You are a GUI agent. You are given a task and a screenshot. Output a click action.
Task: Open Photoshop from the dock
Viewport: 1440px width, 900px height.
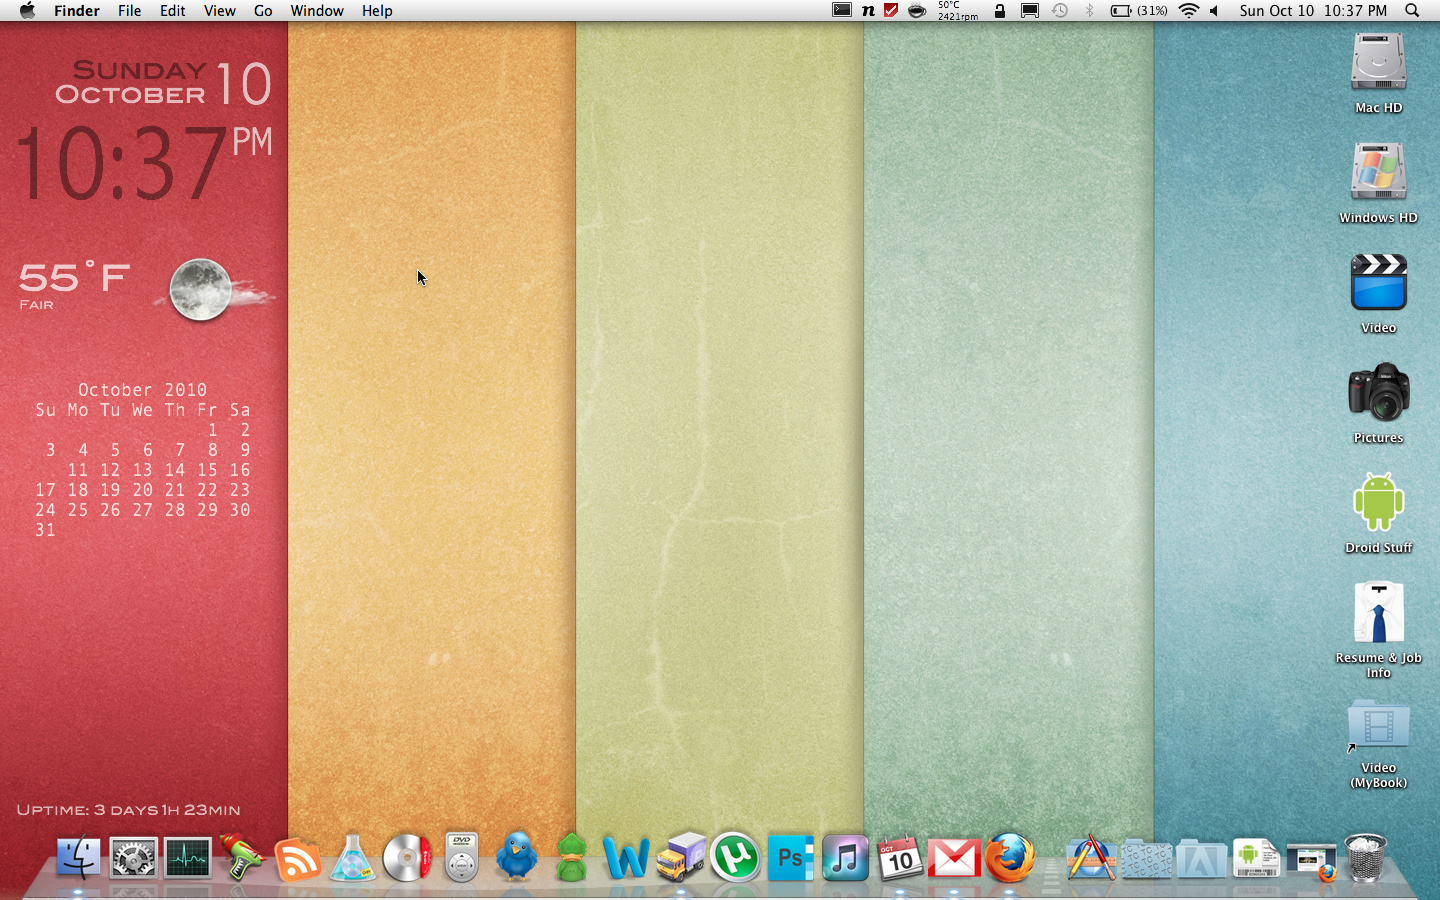[x=790, y=858]
